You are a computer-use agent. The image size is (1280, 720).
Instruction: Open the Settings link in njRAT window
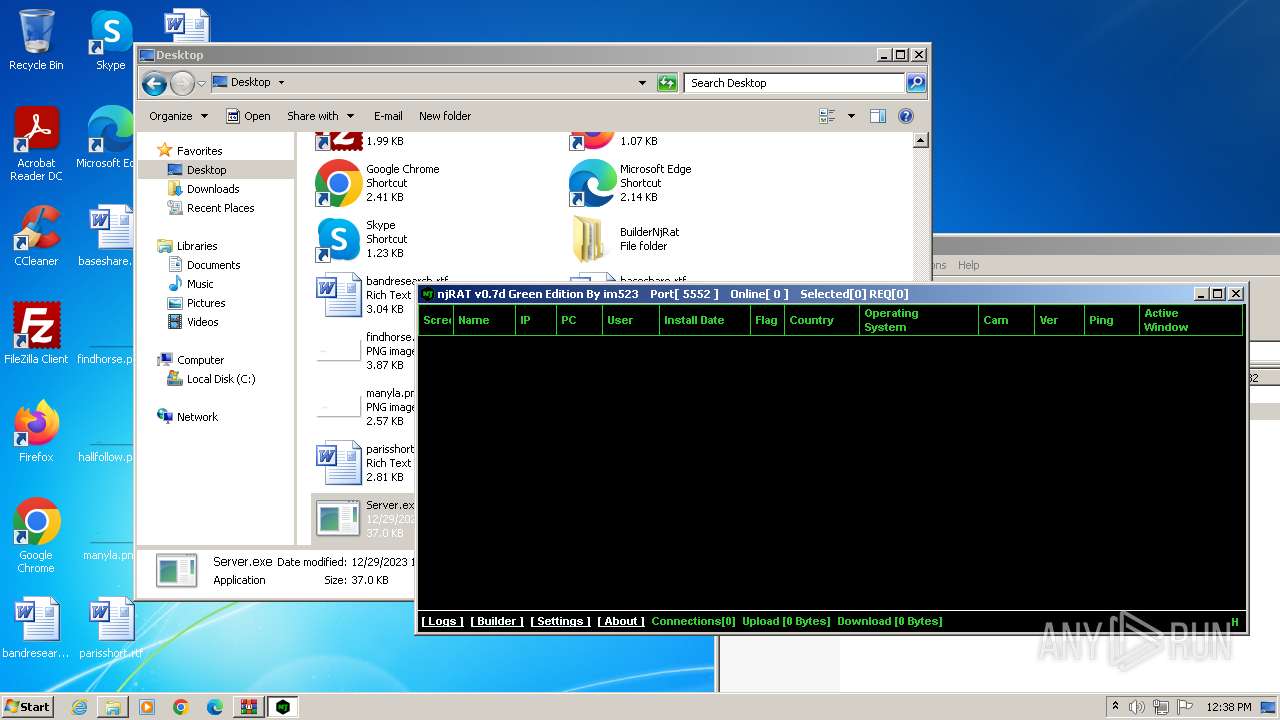tap(560, 622)
